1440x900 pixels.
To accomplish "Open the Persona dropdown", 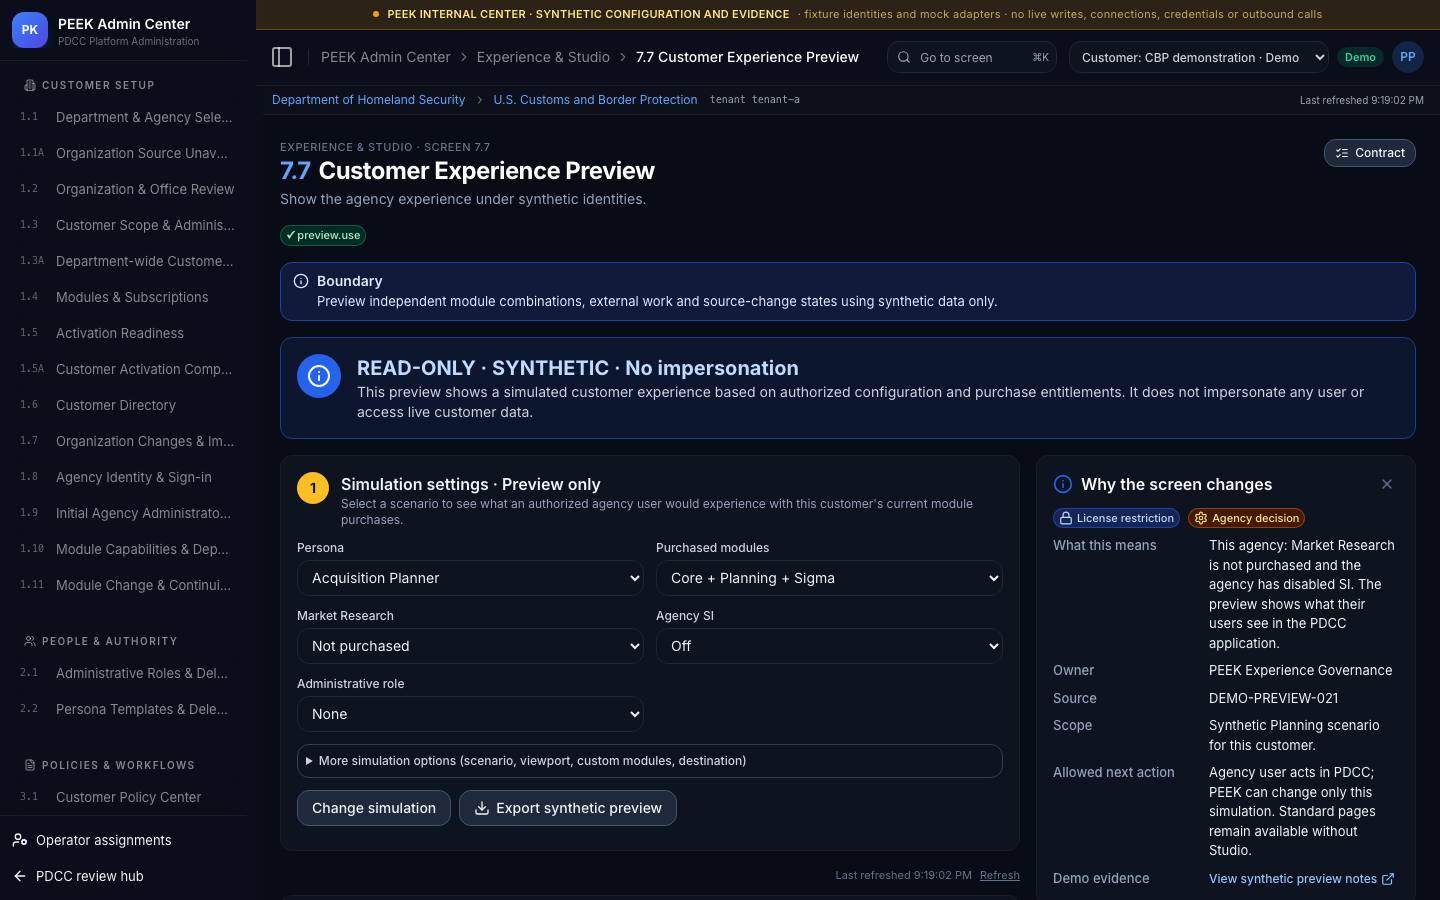I will tap(470, 578).
